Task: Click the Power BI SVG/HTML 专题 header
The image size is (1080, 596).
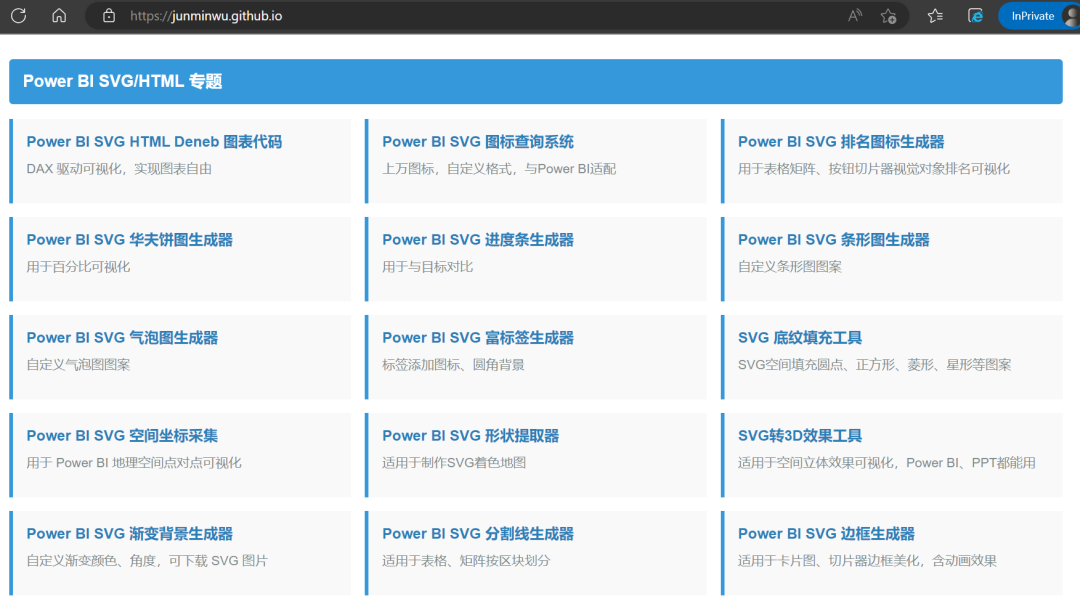Action: pyautogui.click(x=536, y=81)
